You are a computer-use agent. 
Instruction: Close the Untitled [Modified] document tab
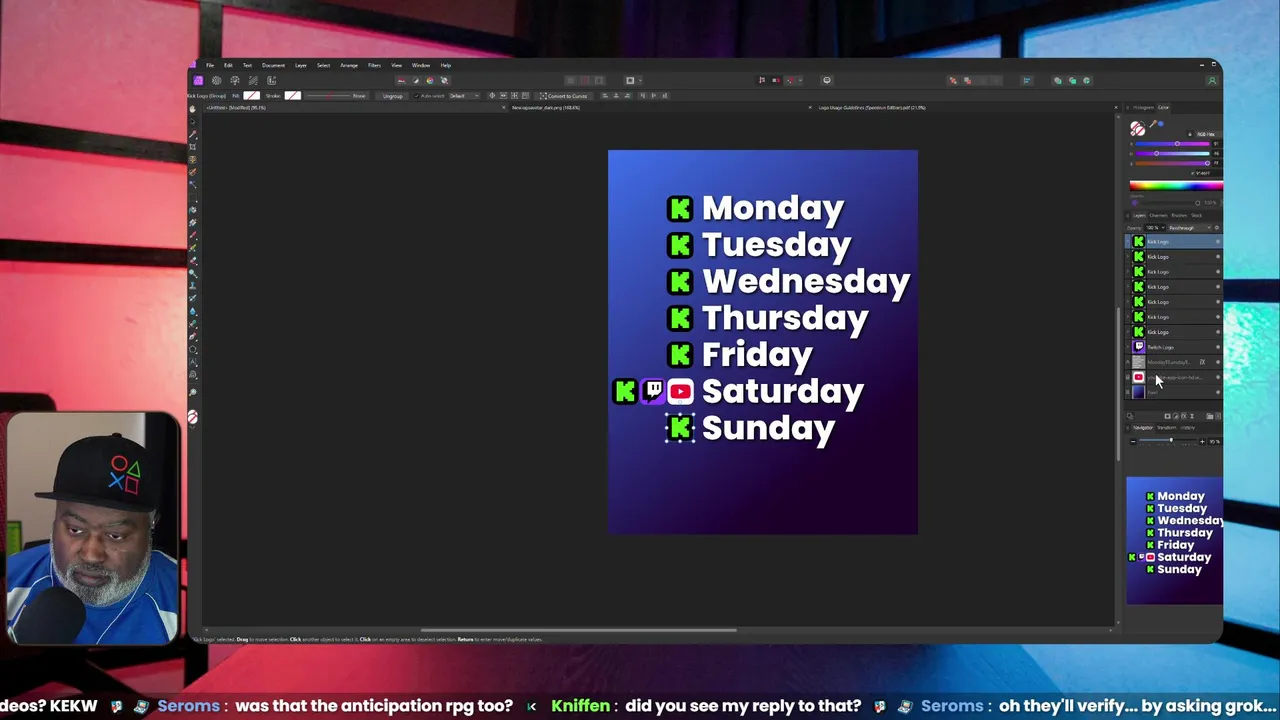[x=503, y=107]
